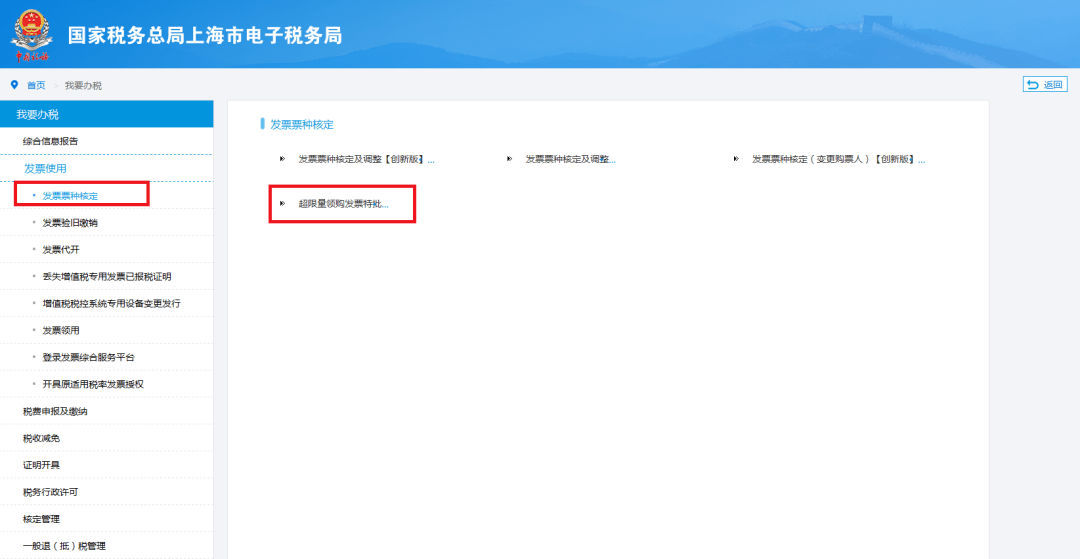Click the location pin icon beside 首页

coord(14,85)
